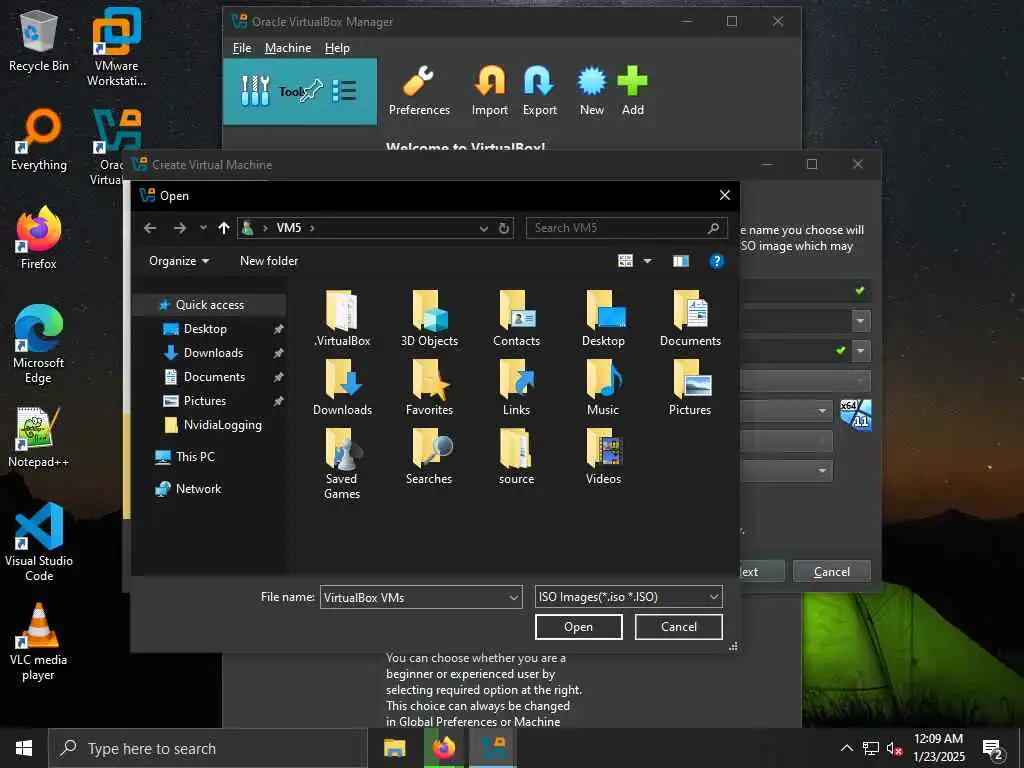The width and height of the screenshot is (1024, 768).
Task: Select the Documents folder in file pane
Action: click(x=690, y=318)
